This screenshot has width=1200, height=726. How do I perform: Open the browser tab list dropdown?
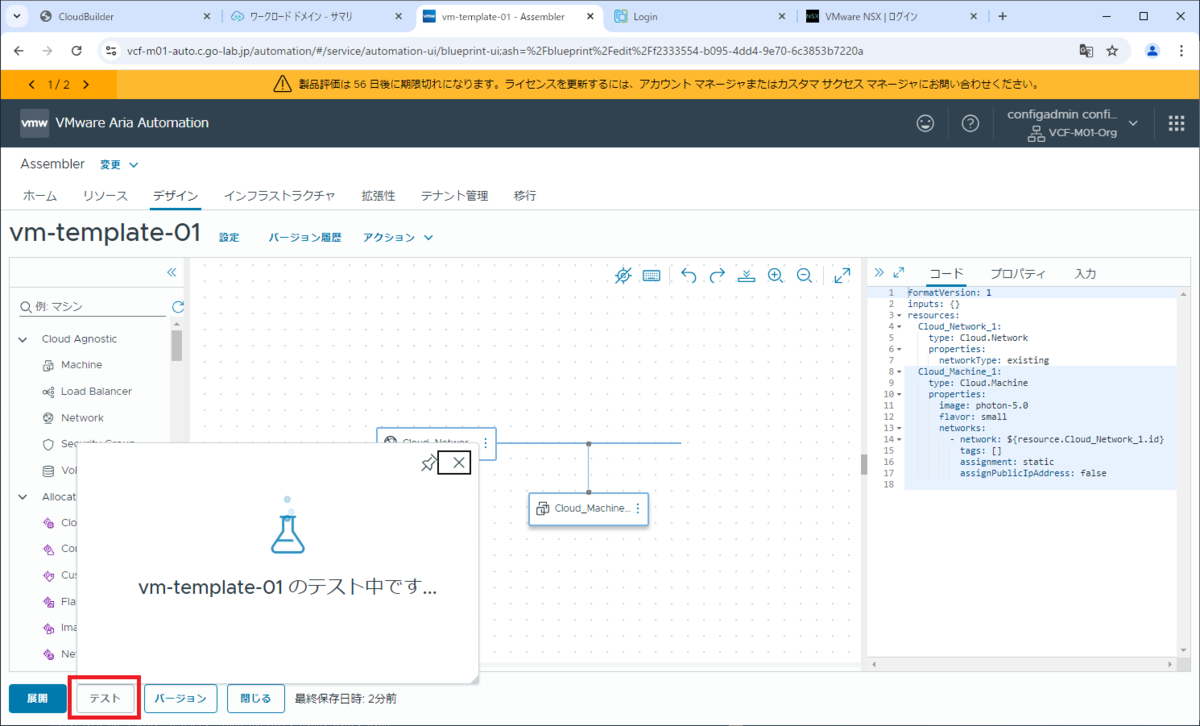pos(16,16)
